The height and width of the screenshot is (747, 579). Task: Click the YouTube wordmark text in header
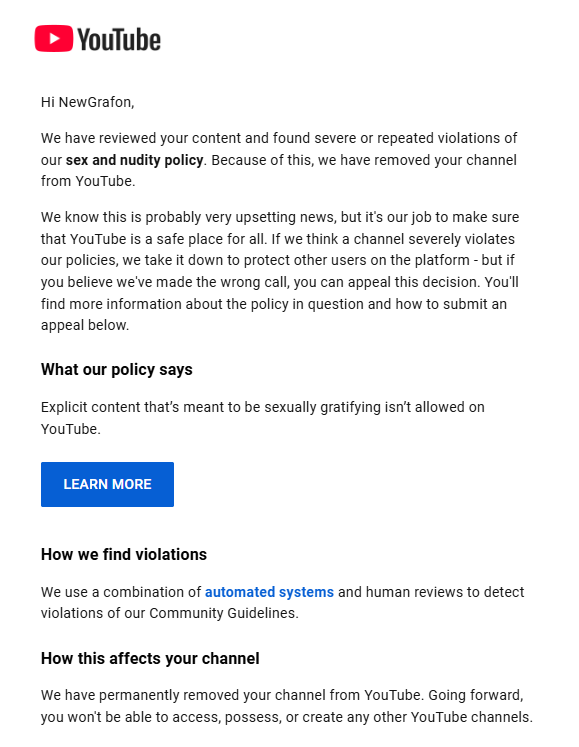(119, 40)
